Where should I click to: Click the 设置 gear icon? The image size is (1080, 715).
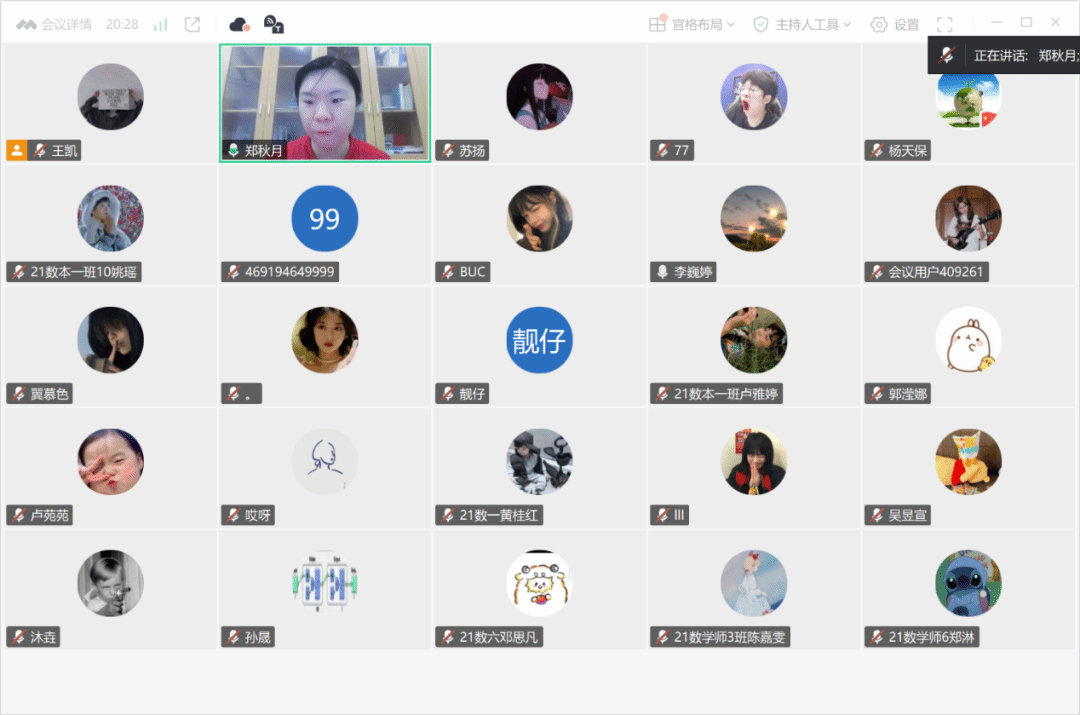(x=879, y=24)
